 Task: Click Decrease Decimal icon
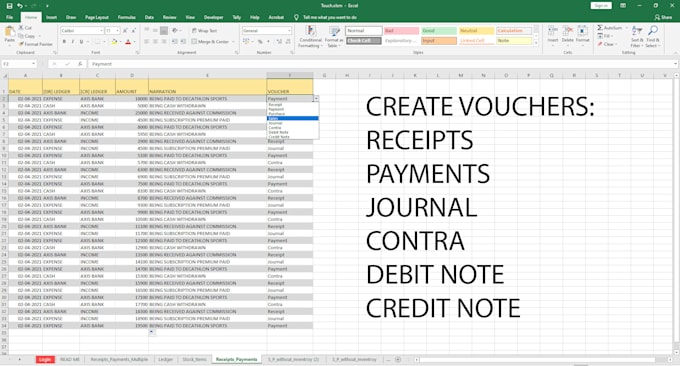pyautogui.click(x=288, y=42)
